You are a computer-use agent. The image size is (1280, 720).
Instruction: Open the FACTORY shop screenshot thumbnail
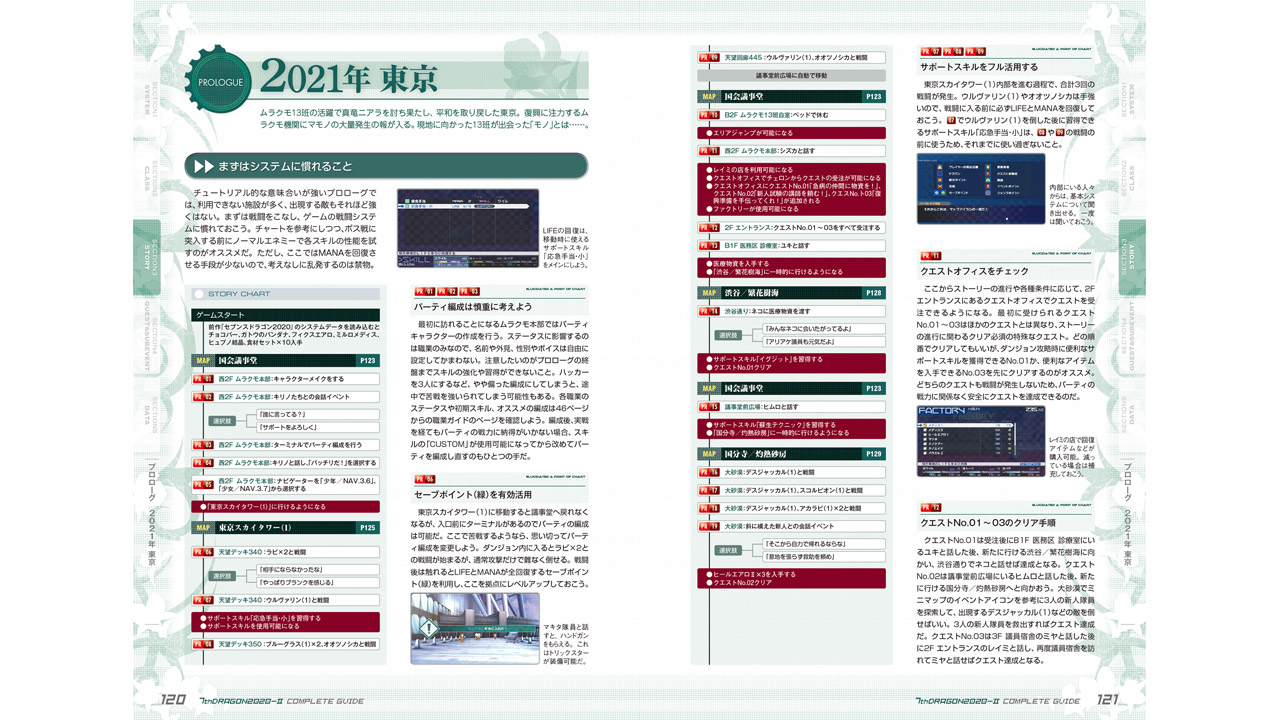[x=981, y=441]
